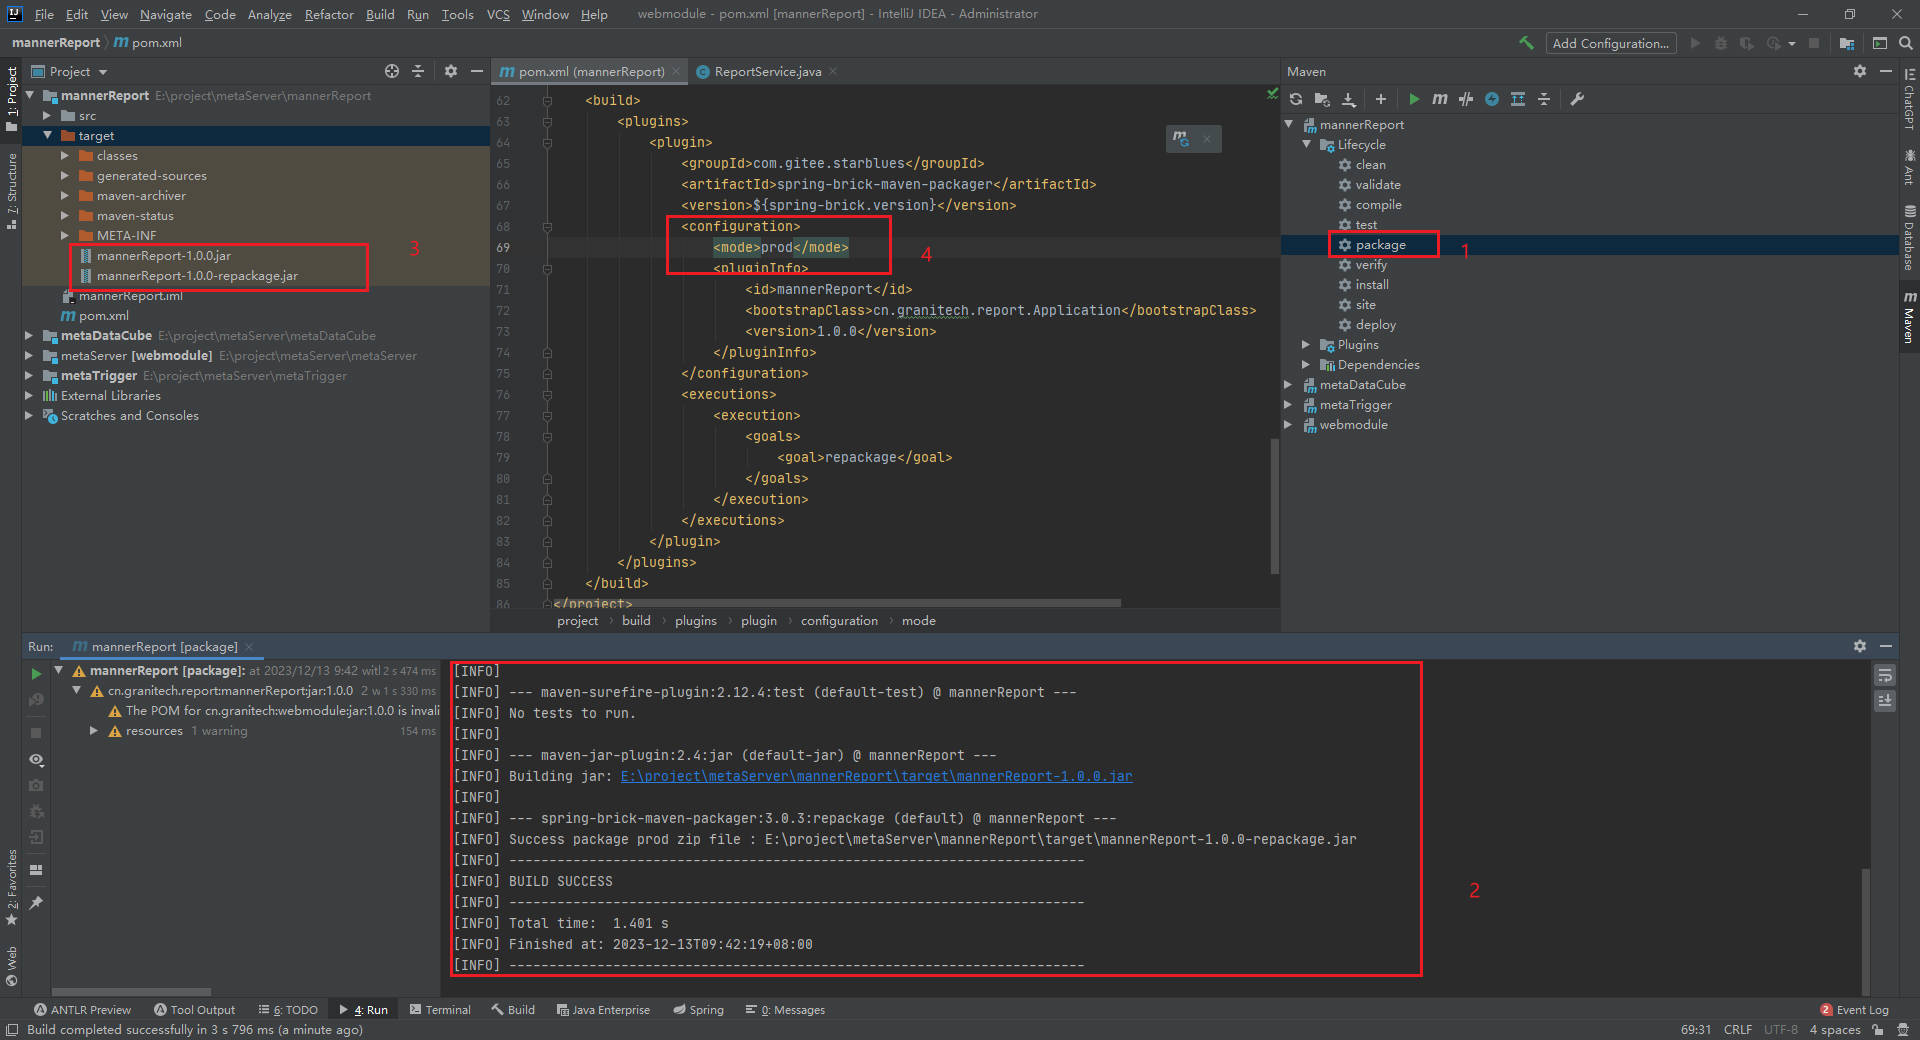Open the Terminal tool window tab
Screen dimensions: 1920x1040
(440, 1010)
